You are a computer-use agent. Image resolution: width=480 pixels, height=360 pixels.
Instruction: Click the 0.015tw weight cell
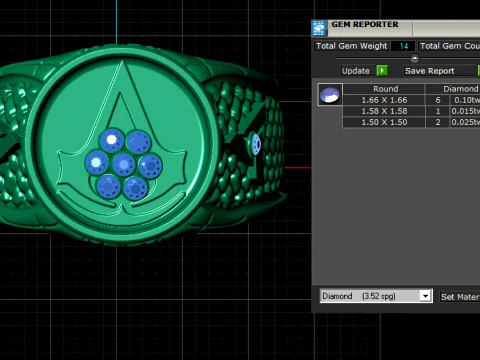[465, 111]
